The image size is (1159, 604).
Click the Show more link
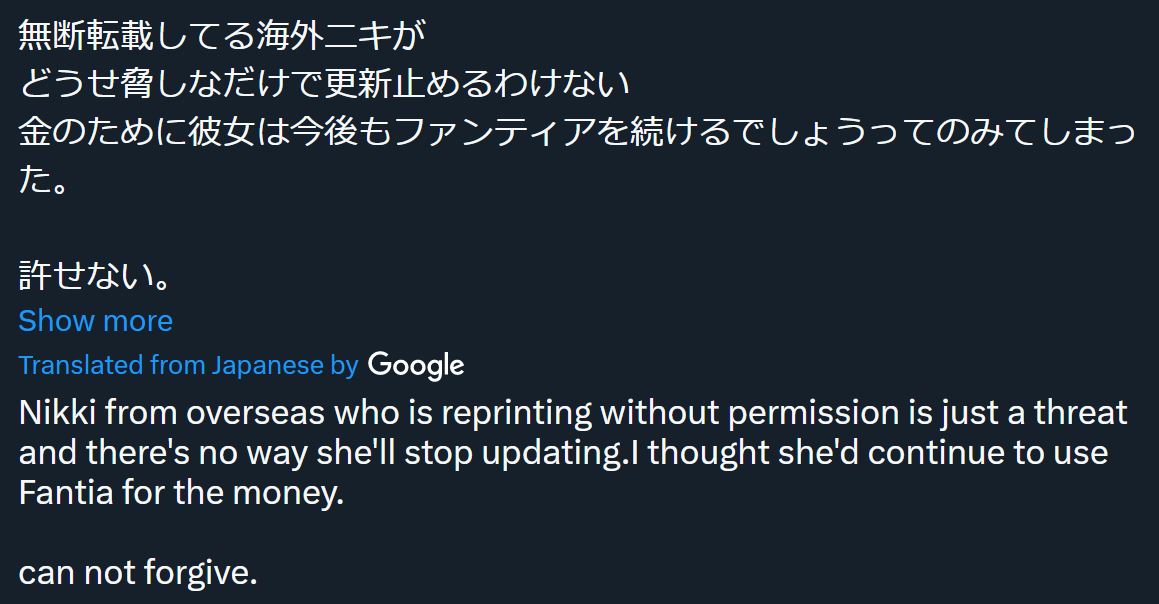[x=95, y=321]
